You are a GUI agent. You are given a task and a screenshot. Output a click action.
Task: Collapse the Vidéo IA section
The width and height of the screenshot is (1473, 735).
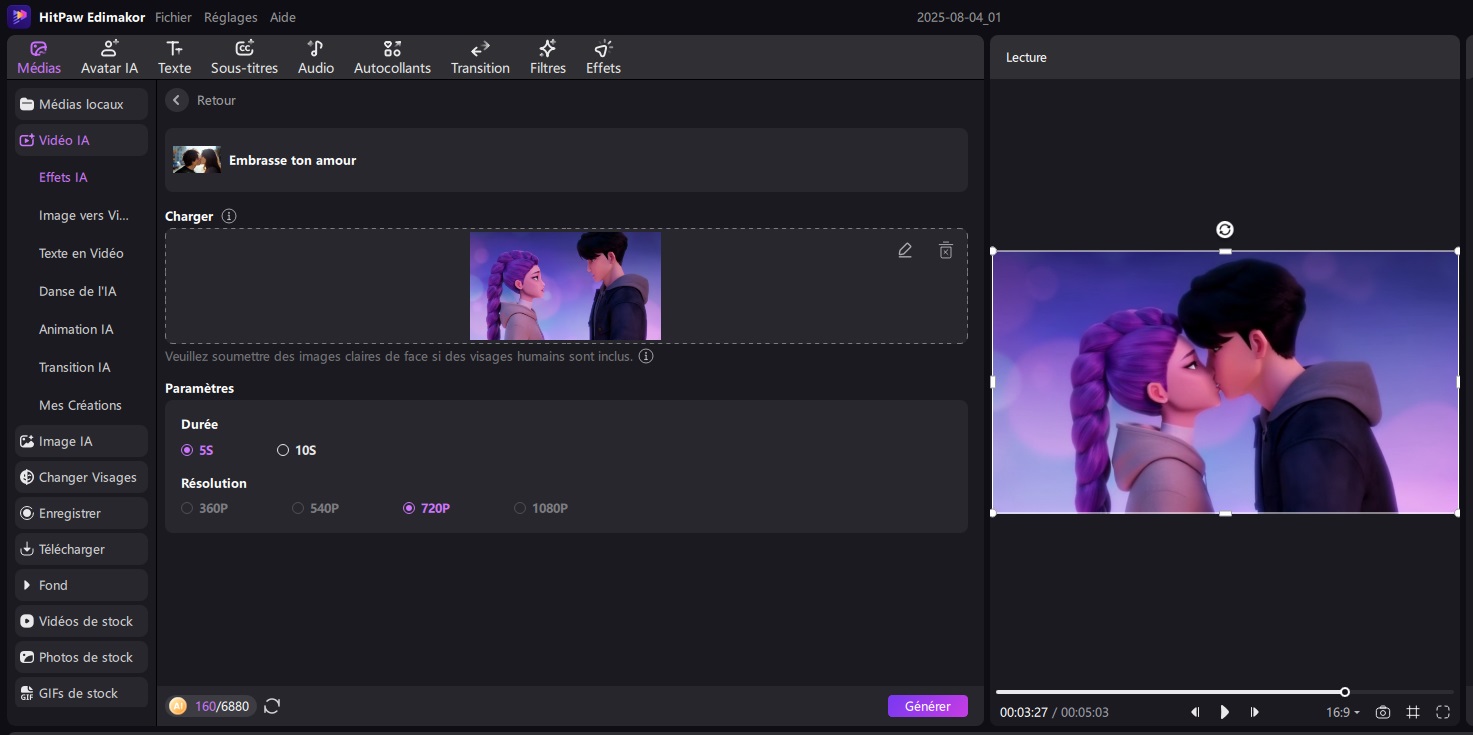click(x=82, y=140)
